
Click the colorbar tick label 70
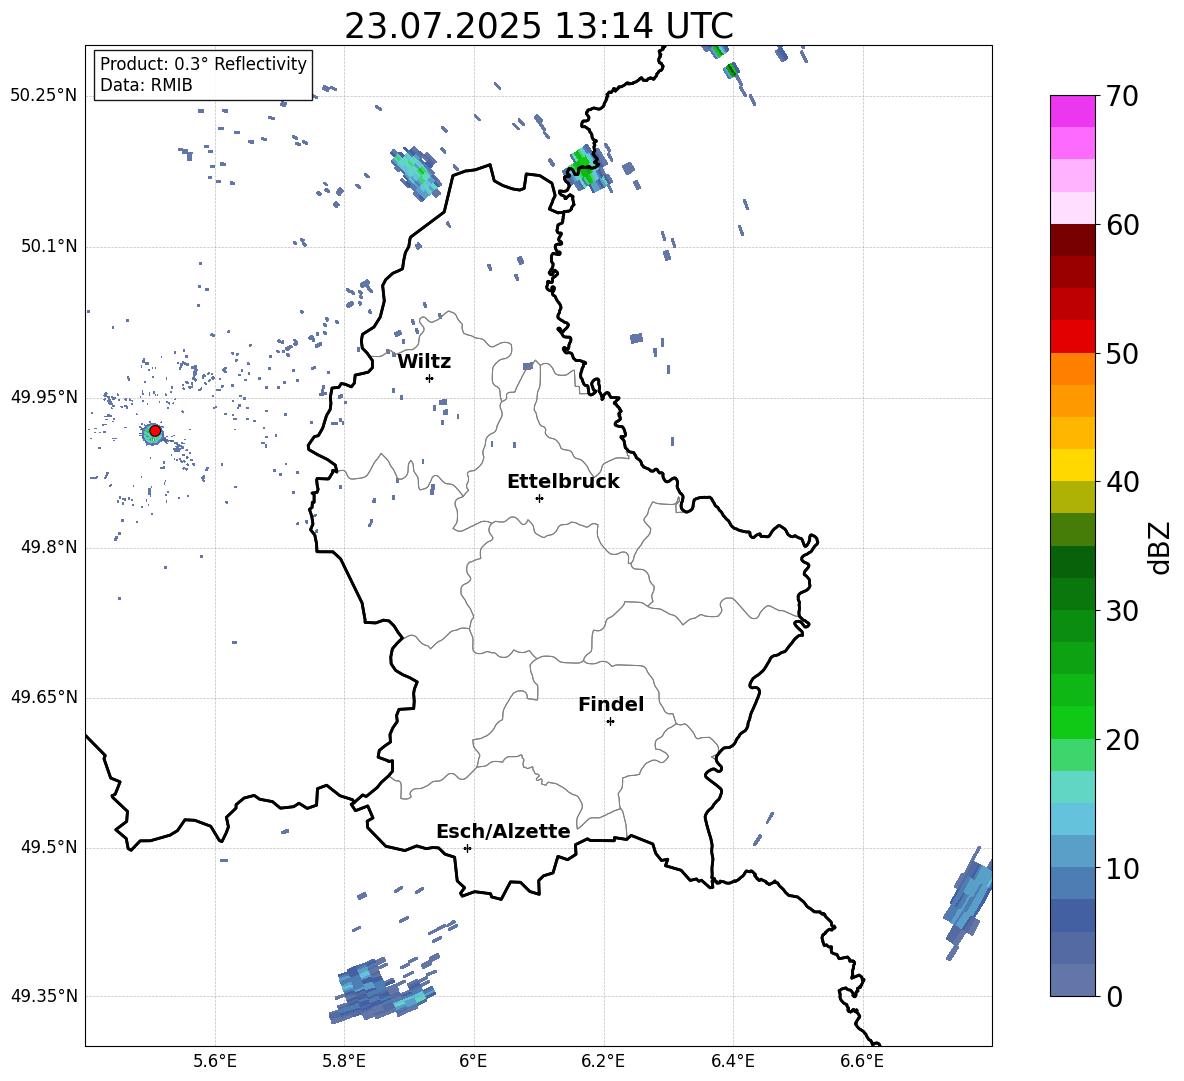click(x=1122, y=97)
